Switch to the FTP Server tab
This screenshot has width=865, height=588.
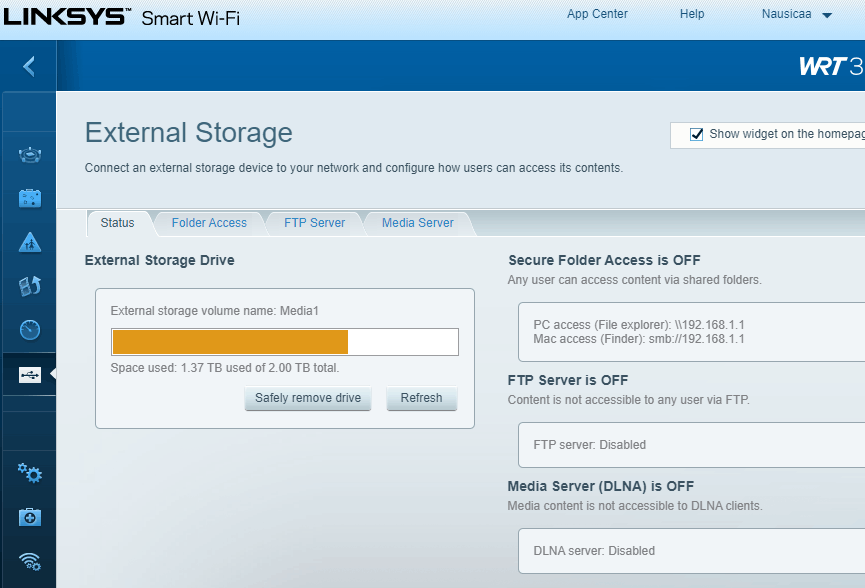[314, 223]
